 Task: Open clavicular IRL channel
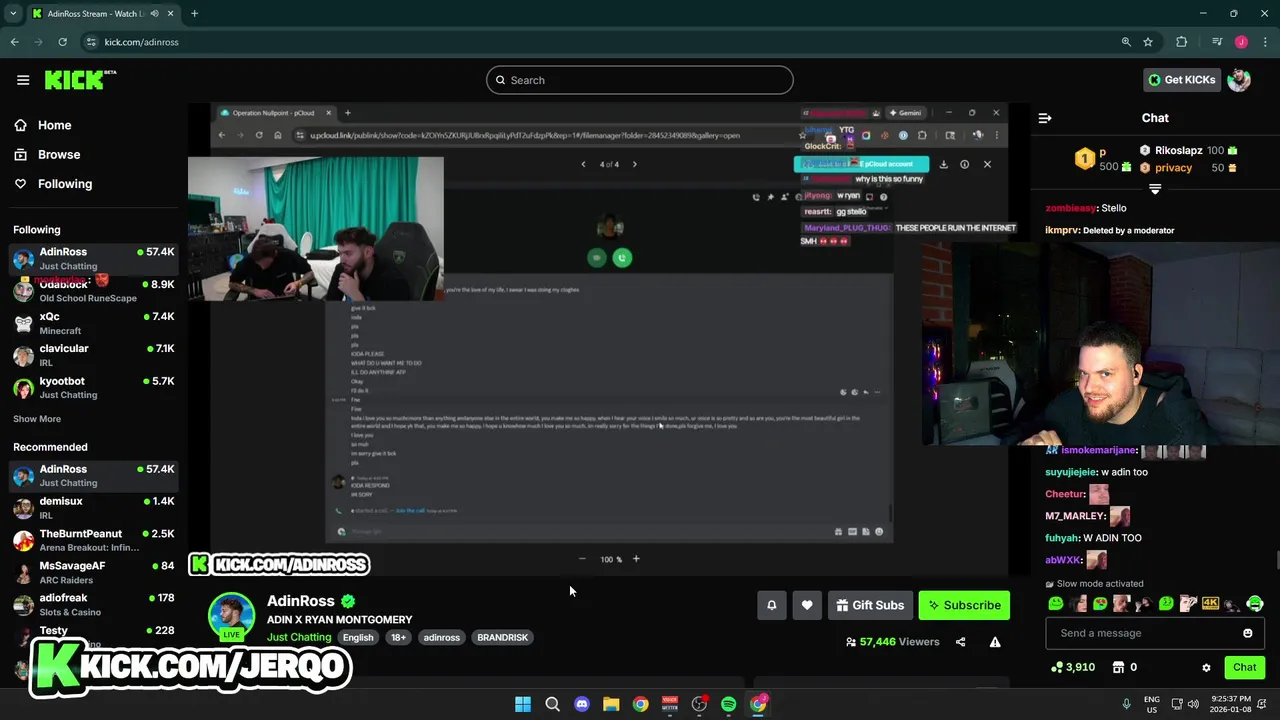(94, 355)
